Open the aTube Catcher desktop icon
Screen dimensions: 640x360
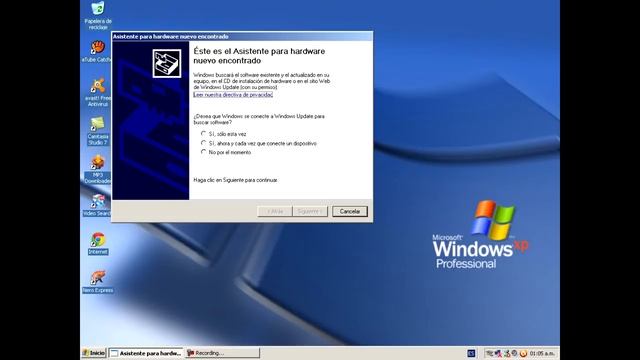click(98, 51)
